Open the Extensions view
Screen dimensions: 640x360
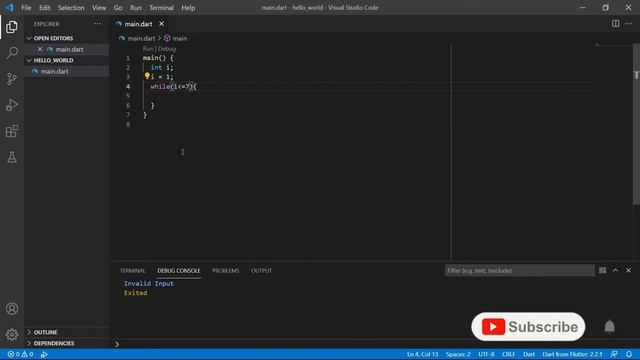[x=12, y=131]
